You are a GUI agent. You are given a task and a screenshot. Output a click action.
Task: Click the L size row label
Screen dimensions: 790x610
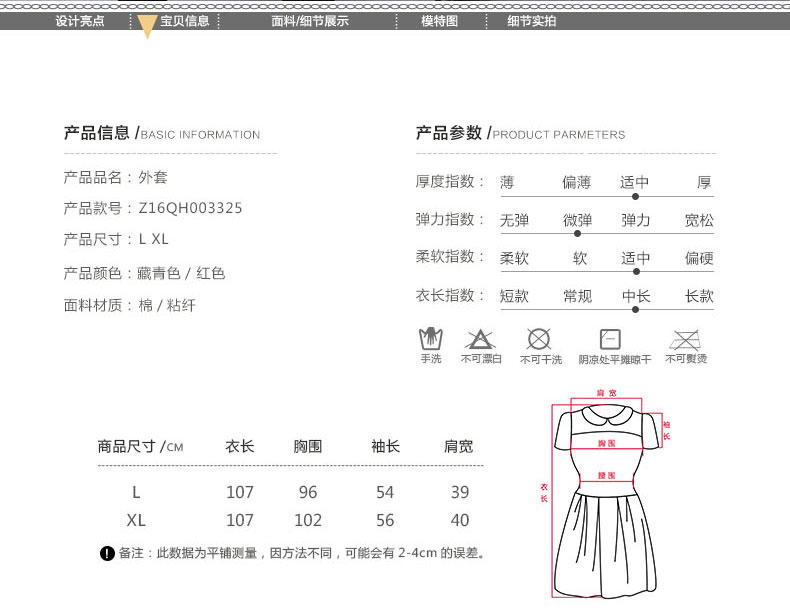pos(136,492)
